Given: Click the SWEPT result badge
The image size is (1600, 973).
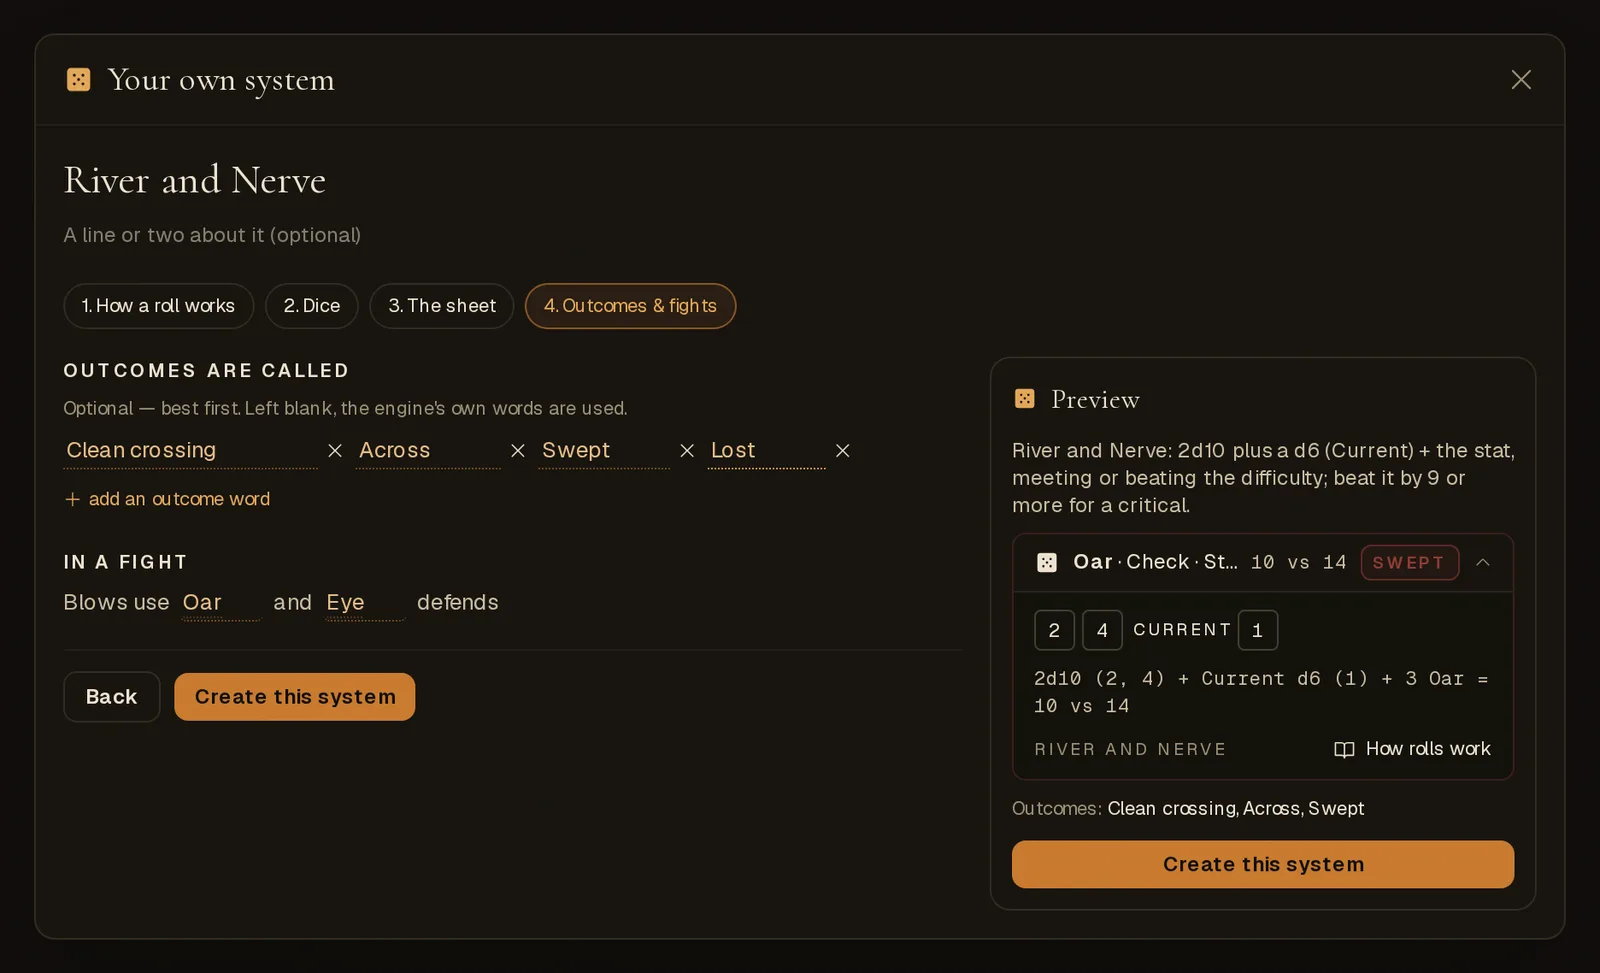Looking at the screenshot, I should click(x=1410, y=563).
